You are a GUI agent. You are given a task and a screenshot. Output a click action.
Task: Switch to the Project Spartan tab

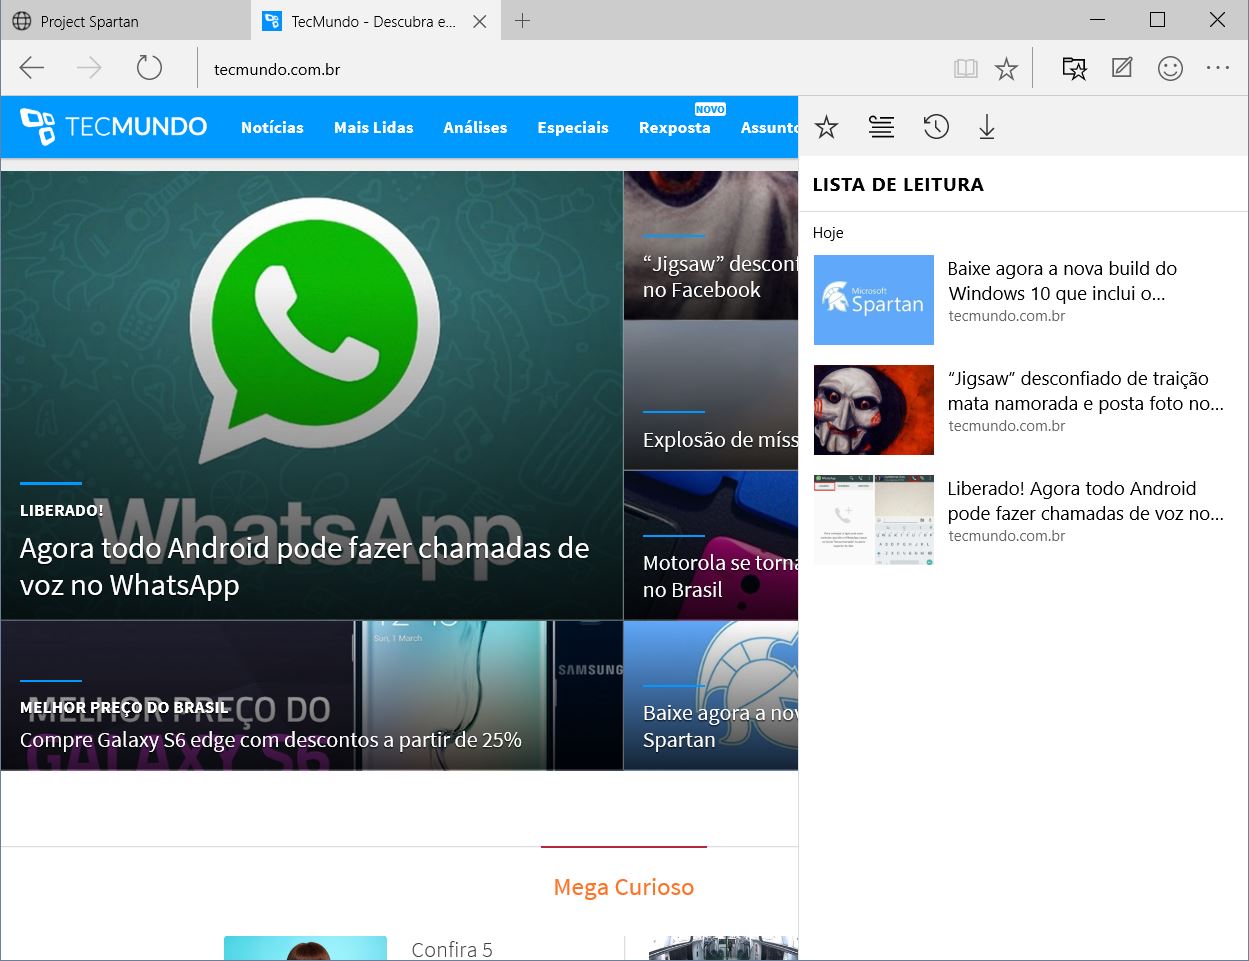tap(125, 21)
